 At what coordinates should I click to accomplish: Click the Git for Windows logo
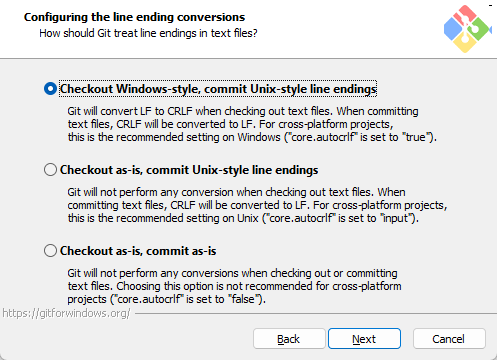467,29
